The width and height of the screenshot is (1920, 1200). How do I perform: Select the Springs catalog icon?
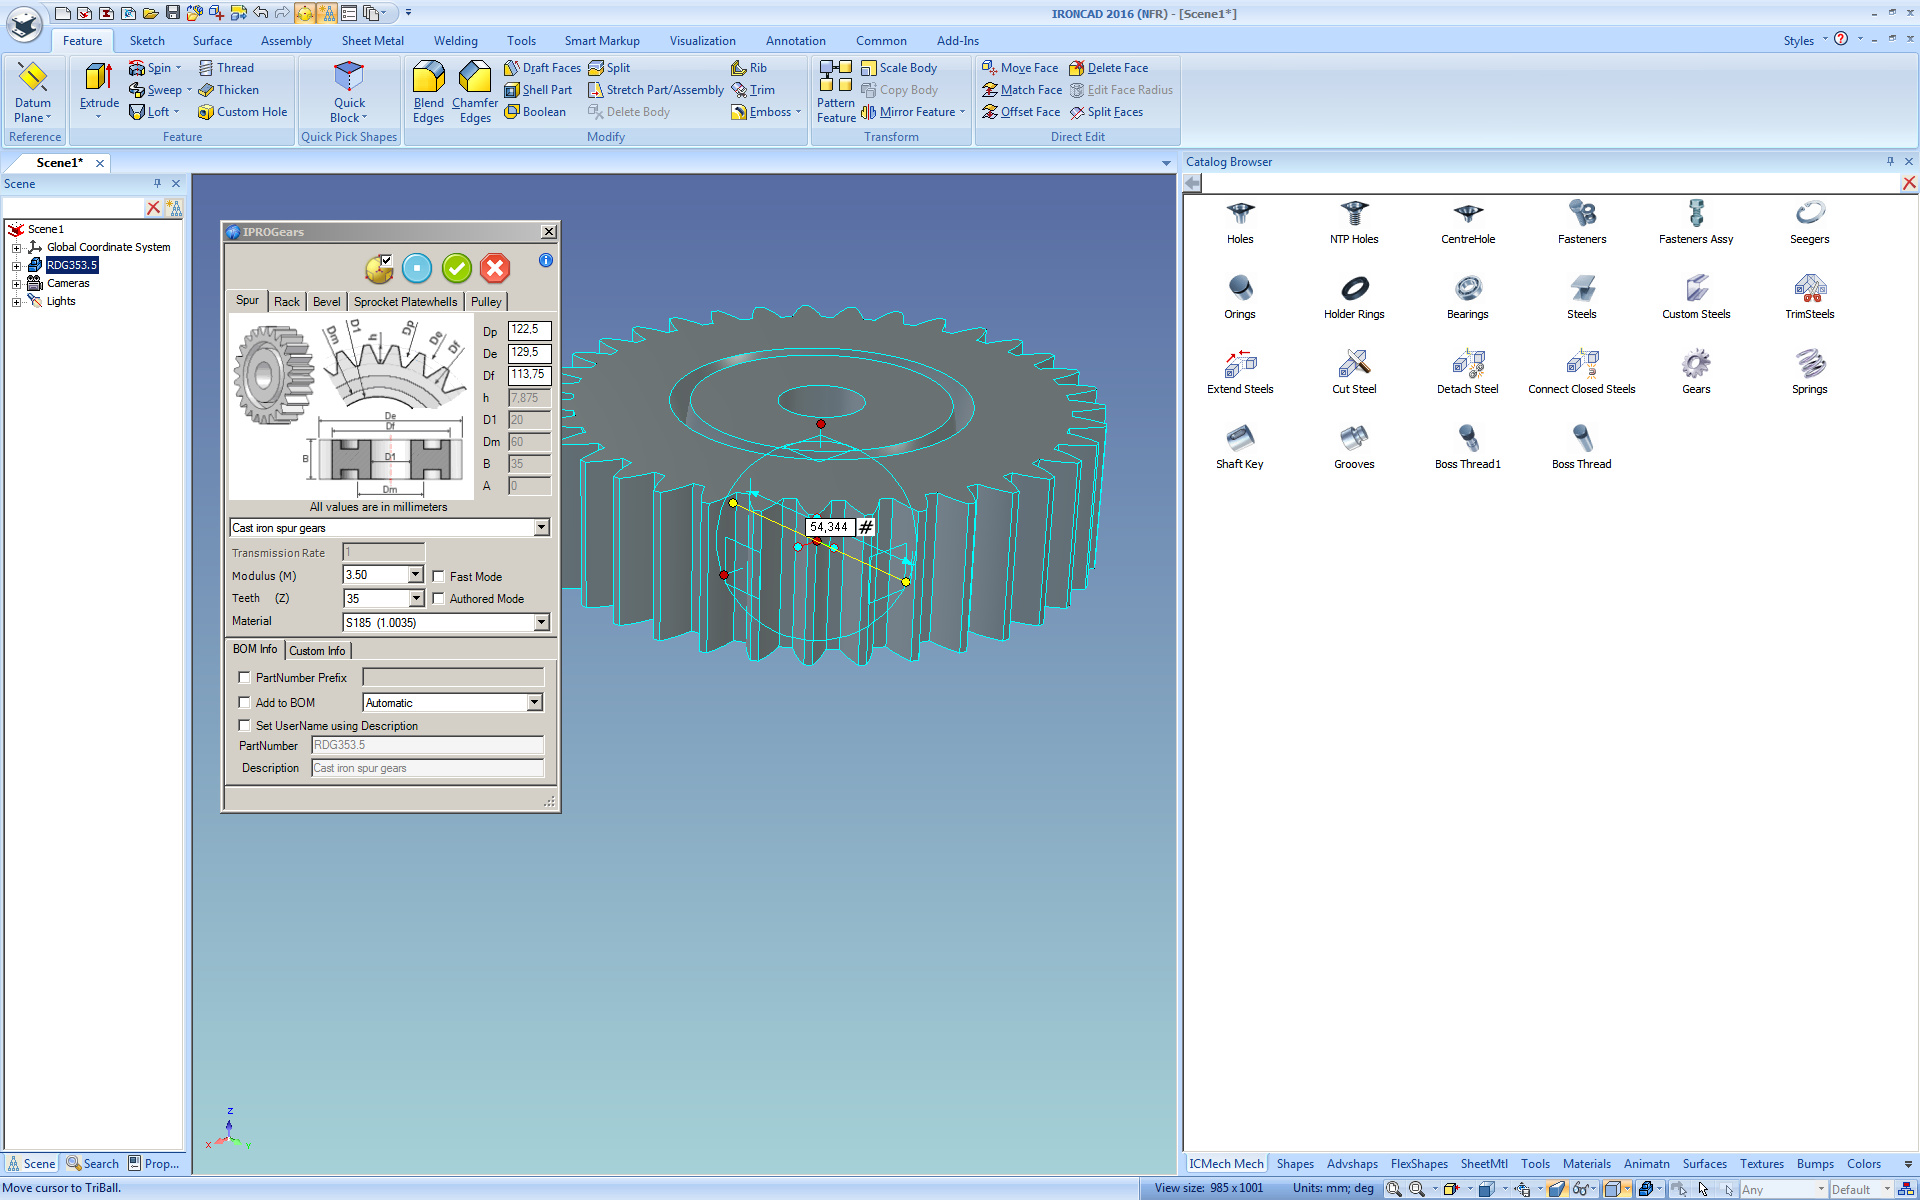pyautogui.click(x=1809, y=365)
